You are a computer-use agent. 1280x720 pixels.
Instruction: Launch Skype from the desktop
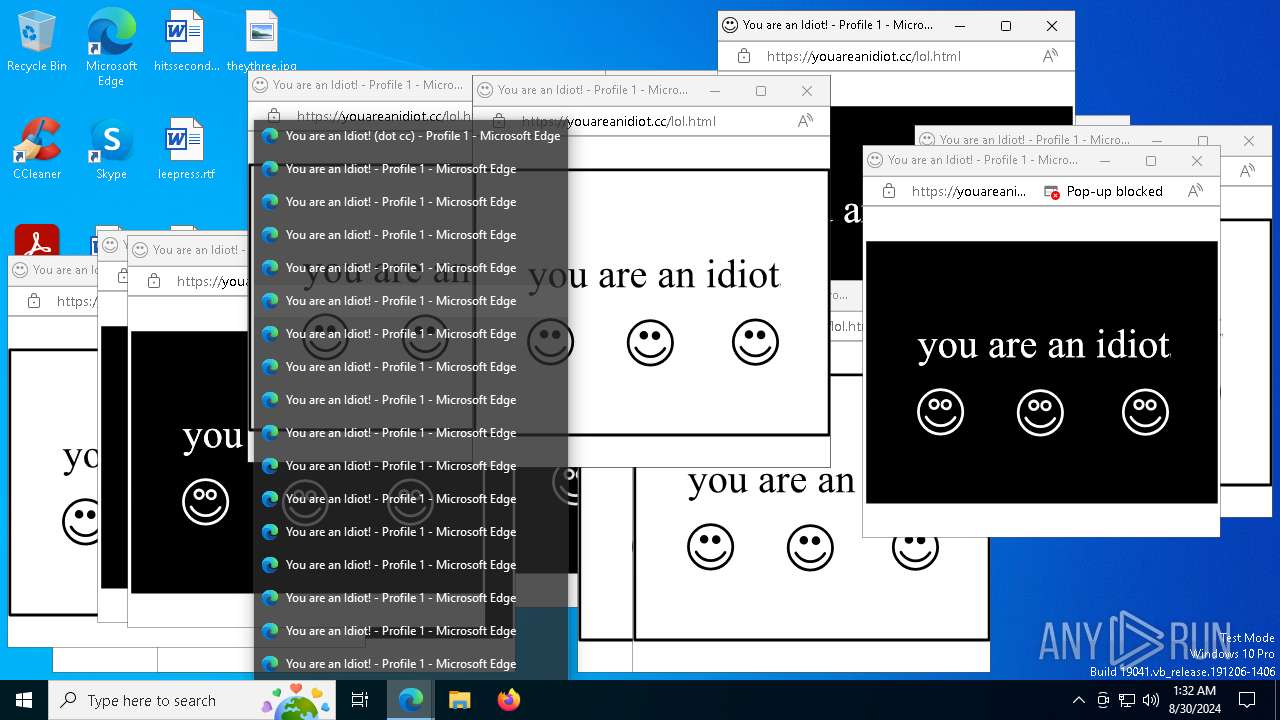[111, 148]
